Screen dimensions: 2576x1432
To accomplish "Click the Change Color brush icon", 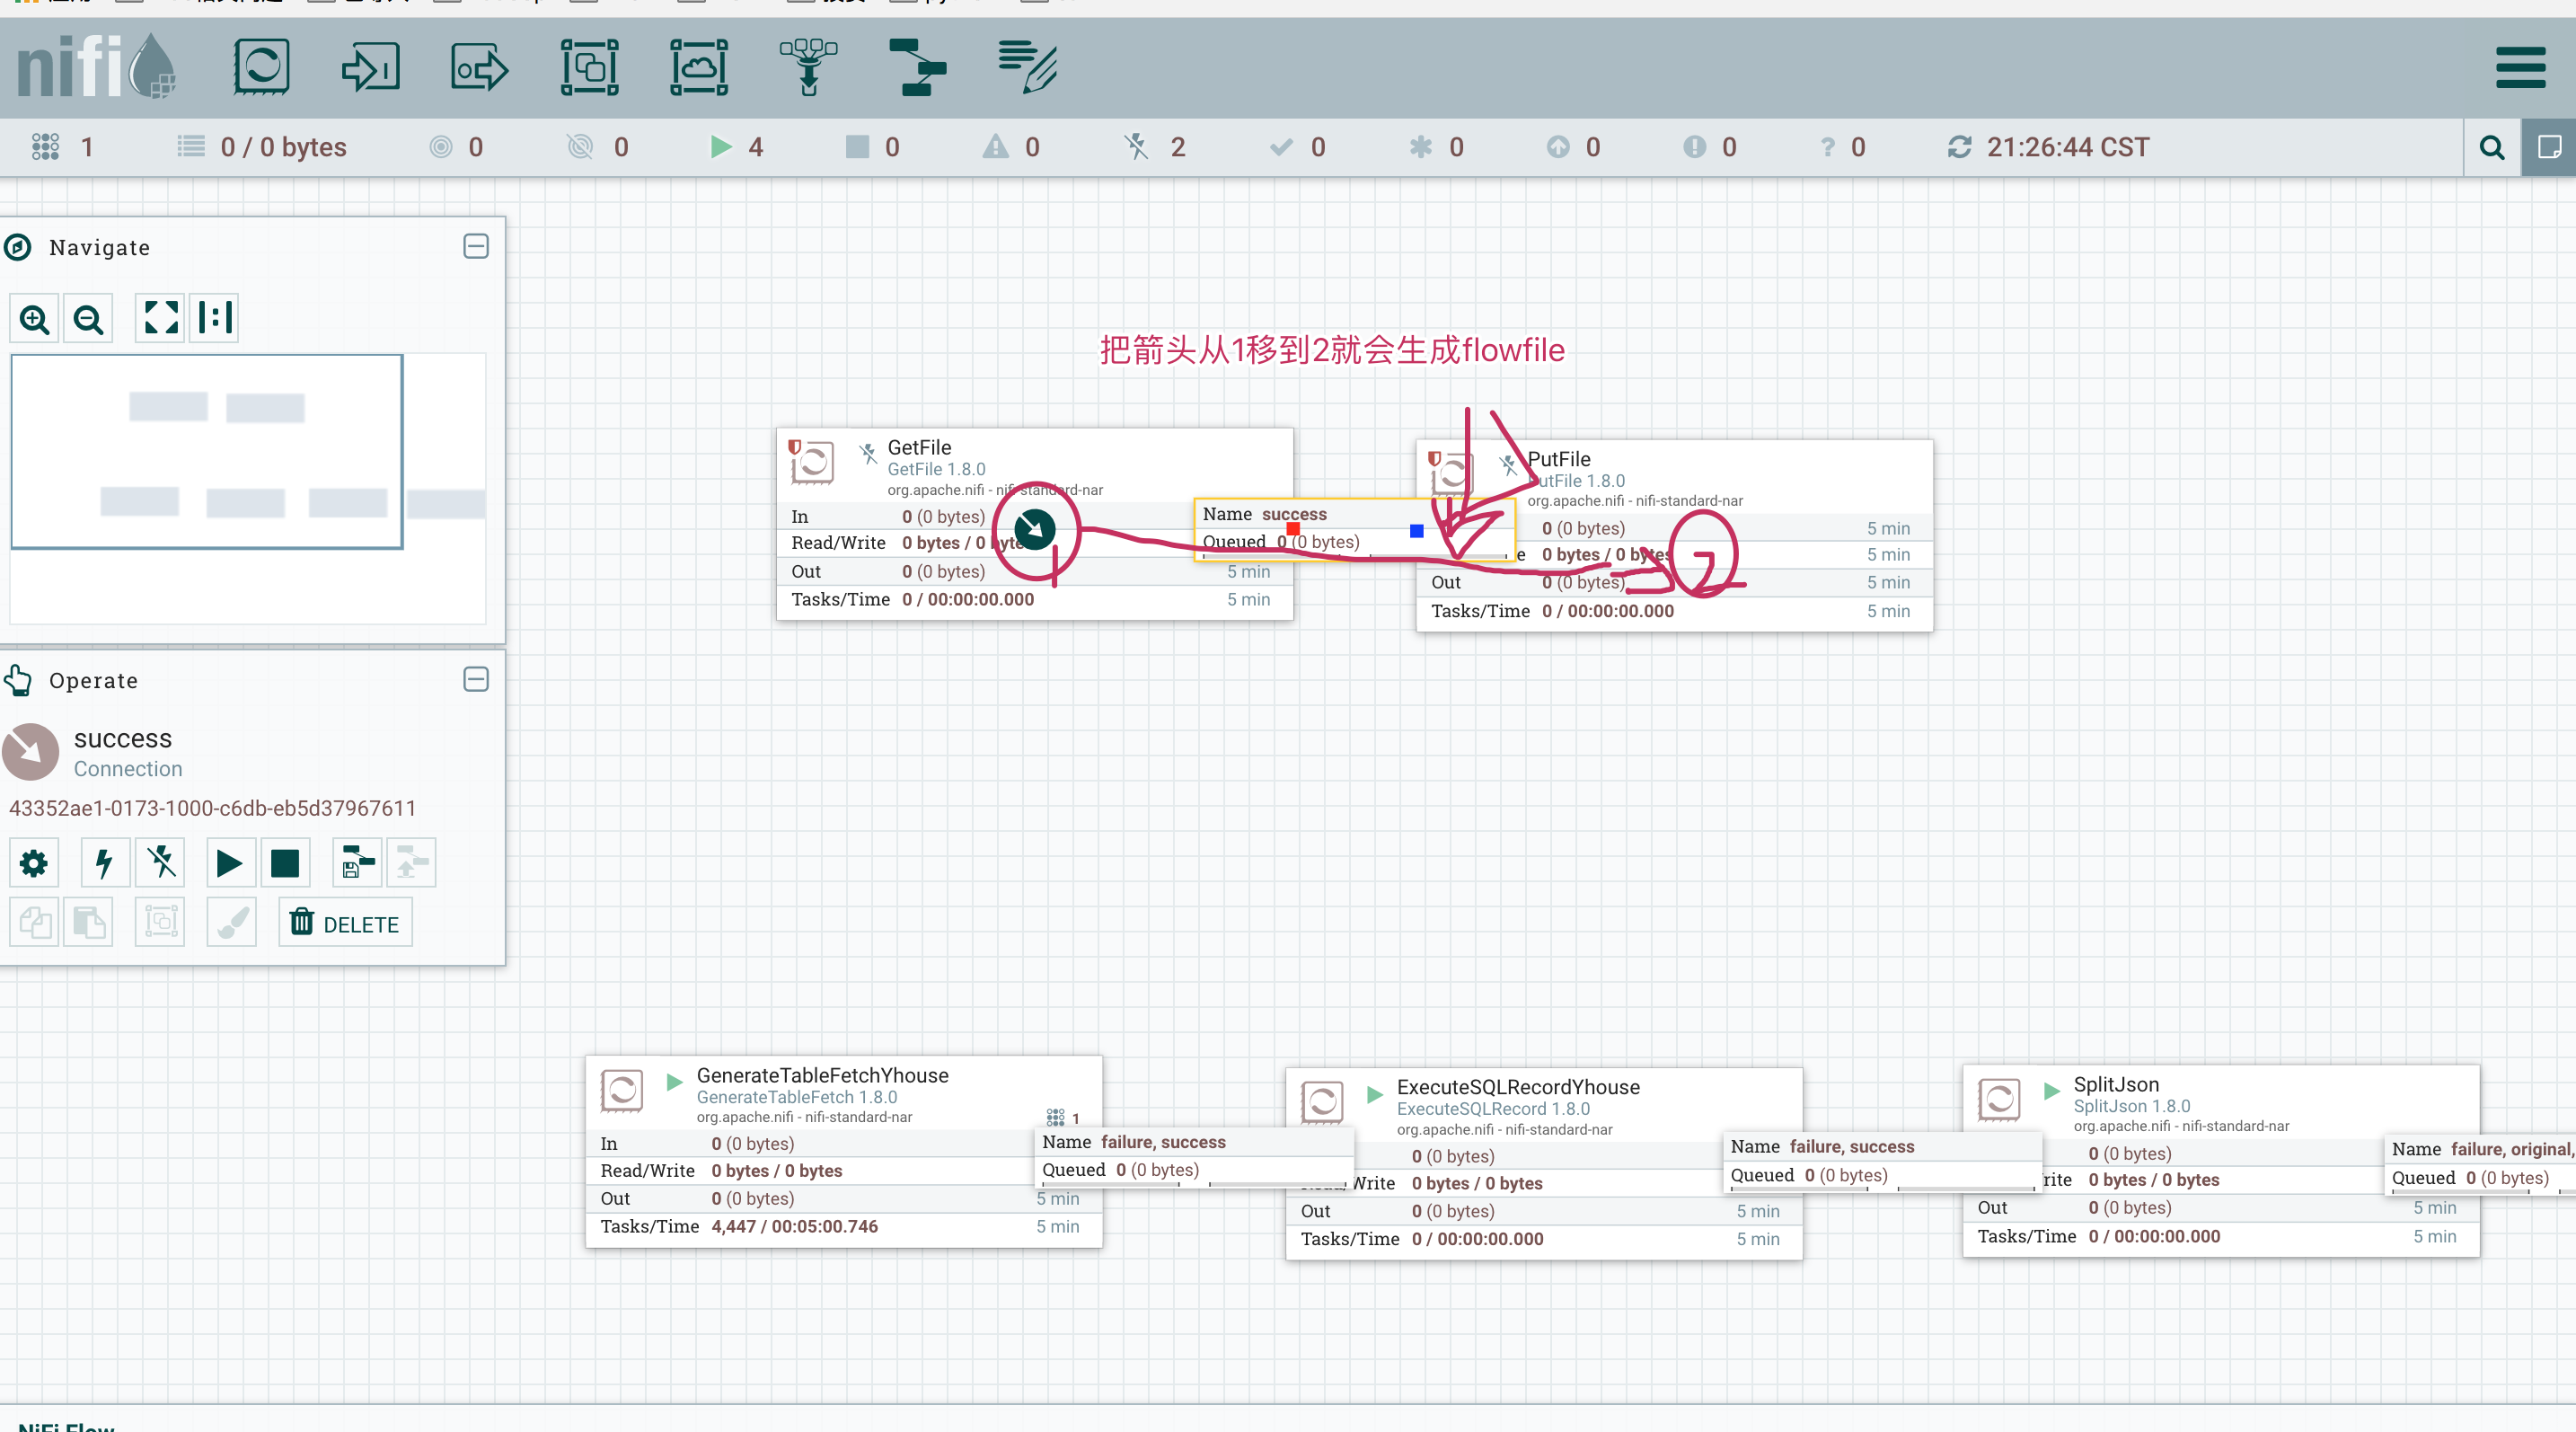I will pos(231,922).
